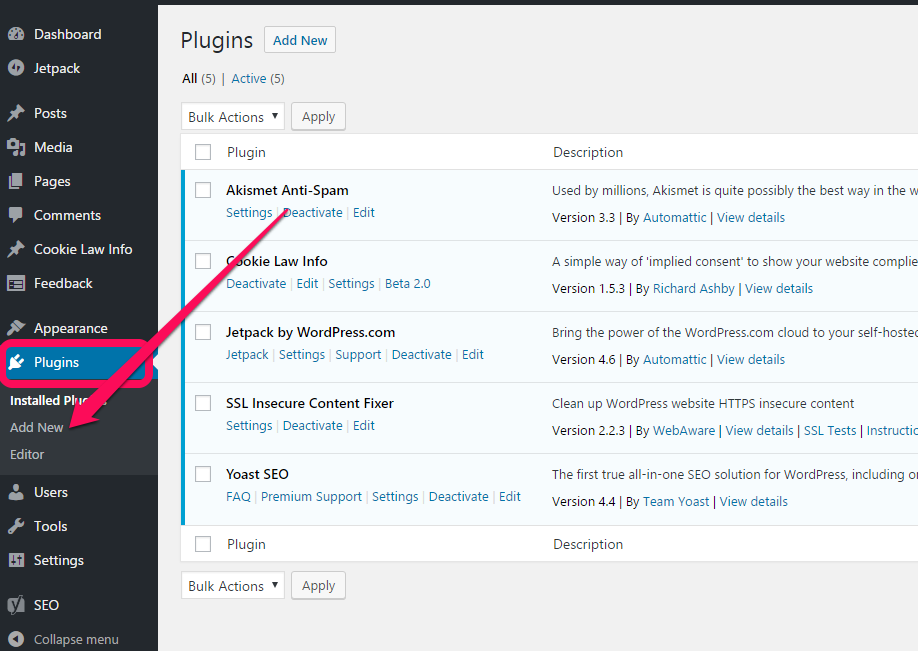Deactivate Jetpack by WordPress.com
This screenshot has width=918, height=651.
point(422,354)
